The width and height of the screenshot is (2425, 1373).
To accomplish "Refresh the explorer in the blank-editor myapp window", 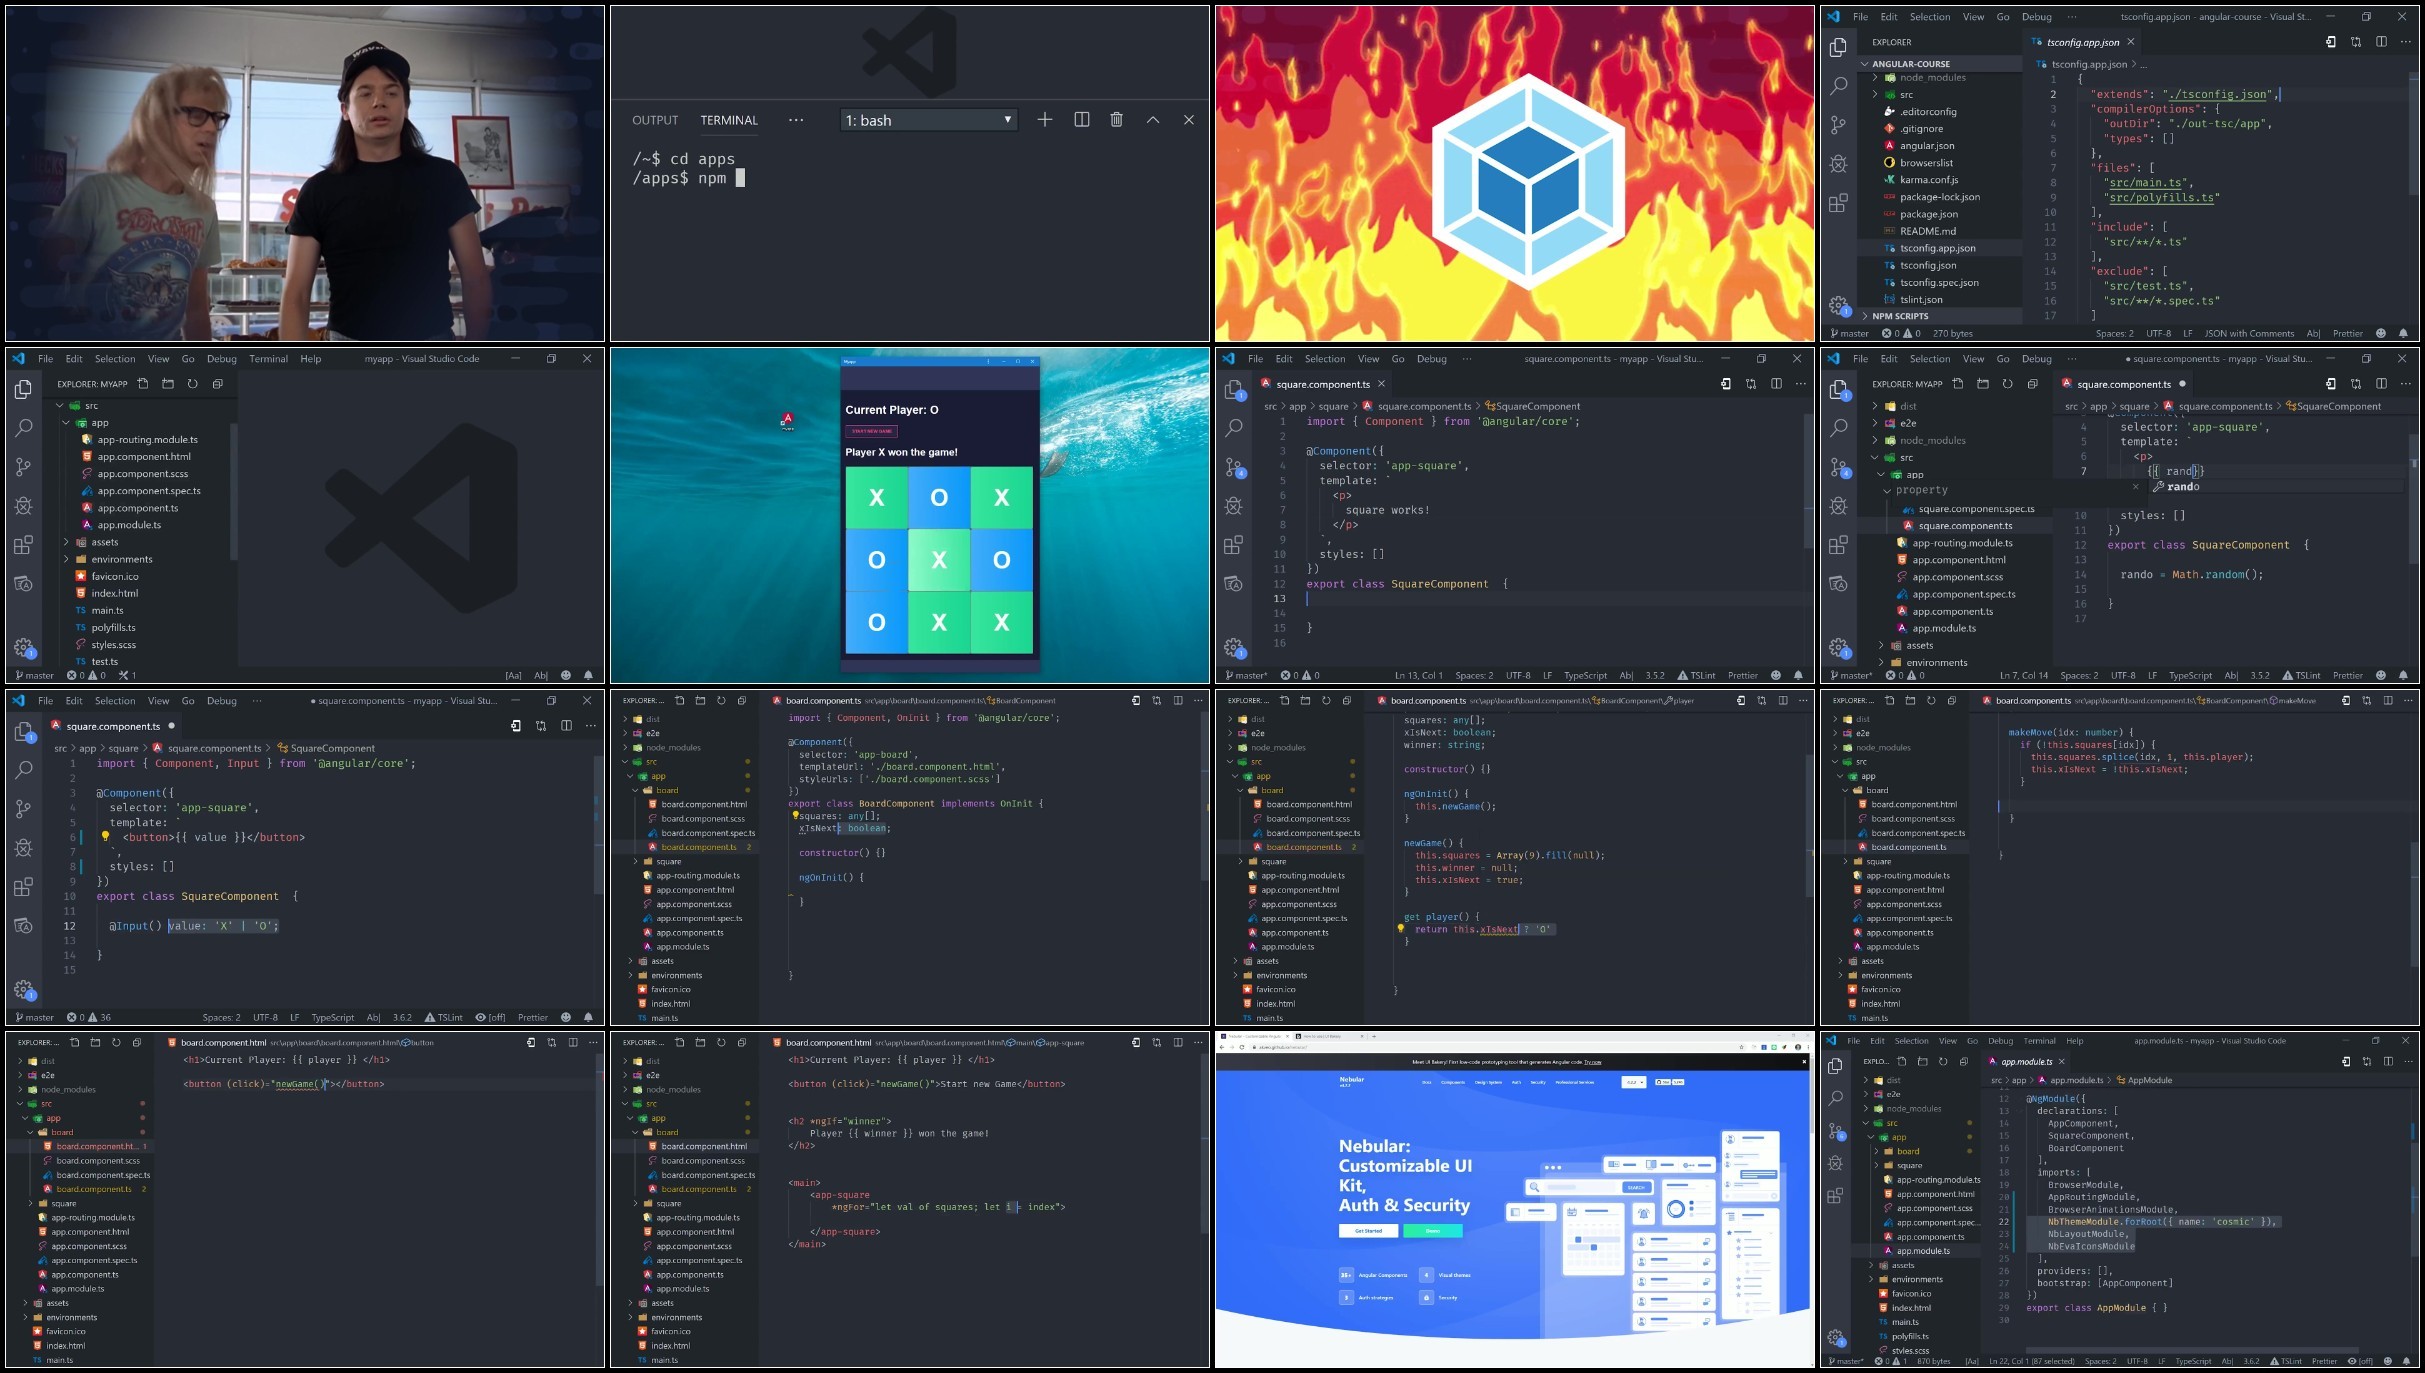I will (x=193, y=384).
